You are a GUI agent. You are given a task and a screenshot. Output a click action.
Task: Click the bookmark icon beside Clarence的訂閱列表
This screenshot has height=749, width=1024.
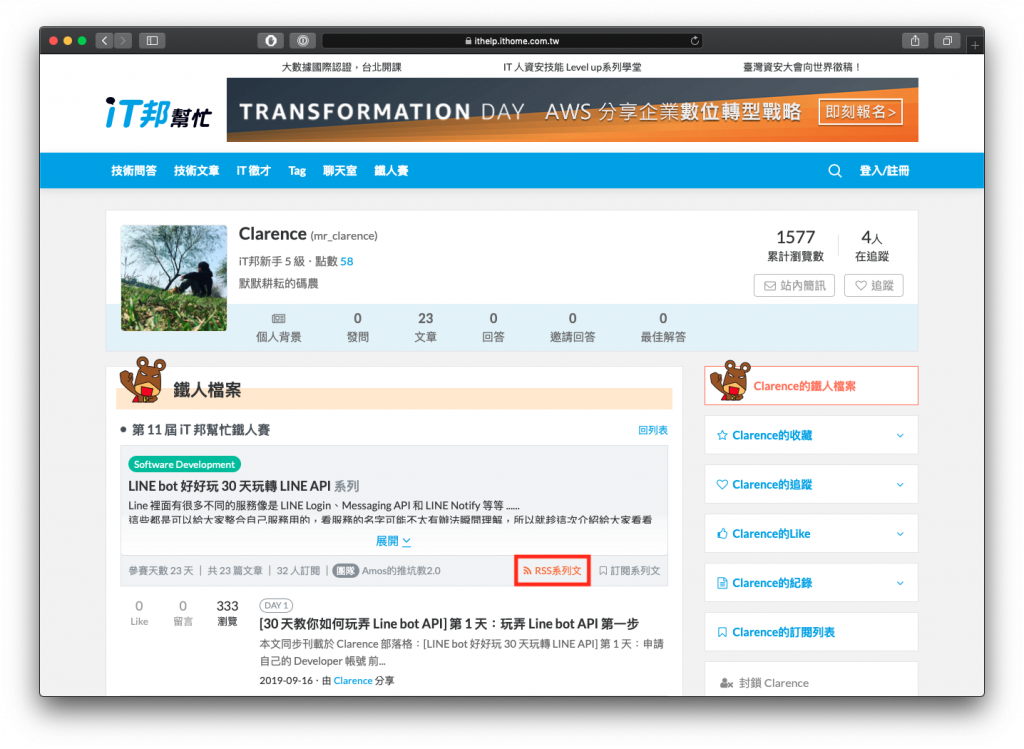pos(722,632)
